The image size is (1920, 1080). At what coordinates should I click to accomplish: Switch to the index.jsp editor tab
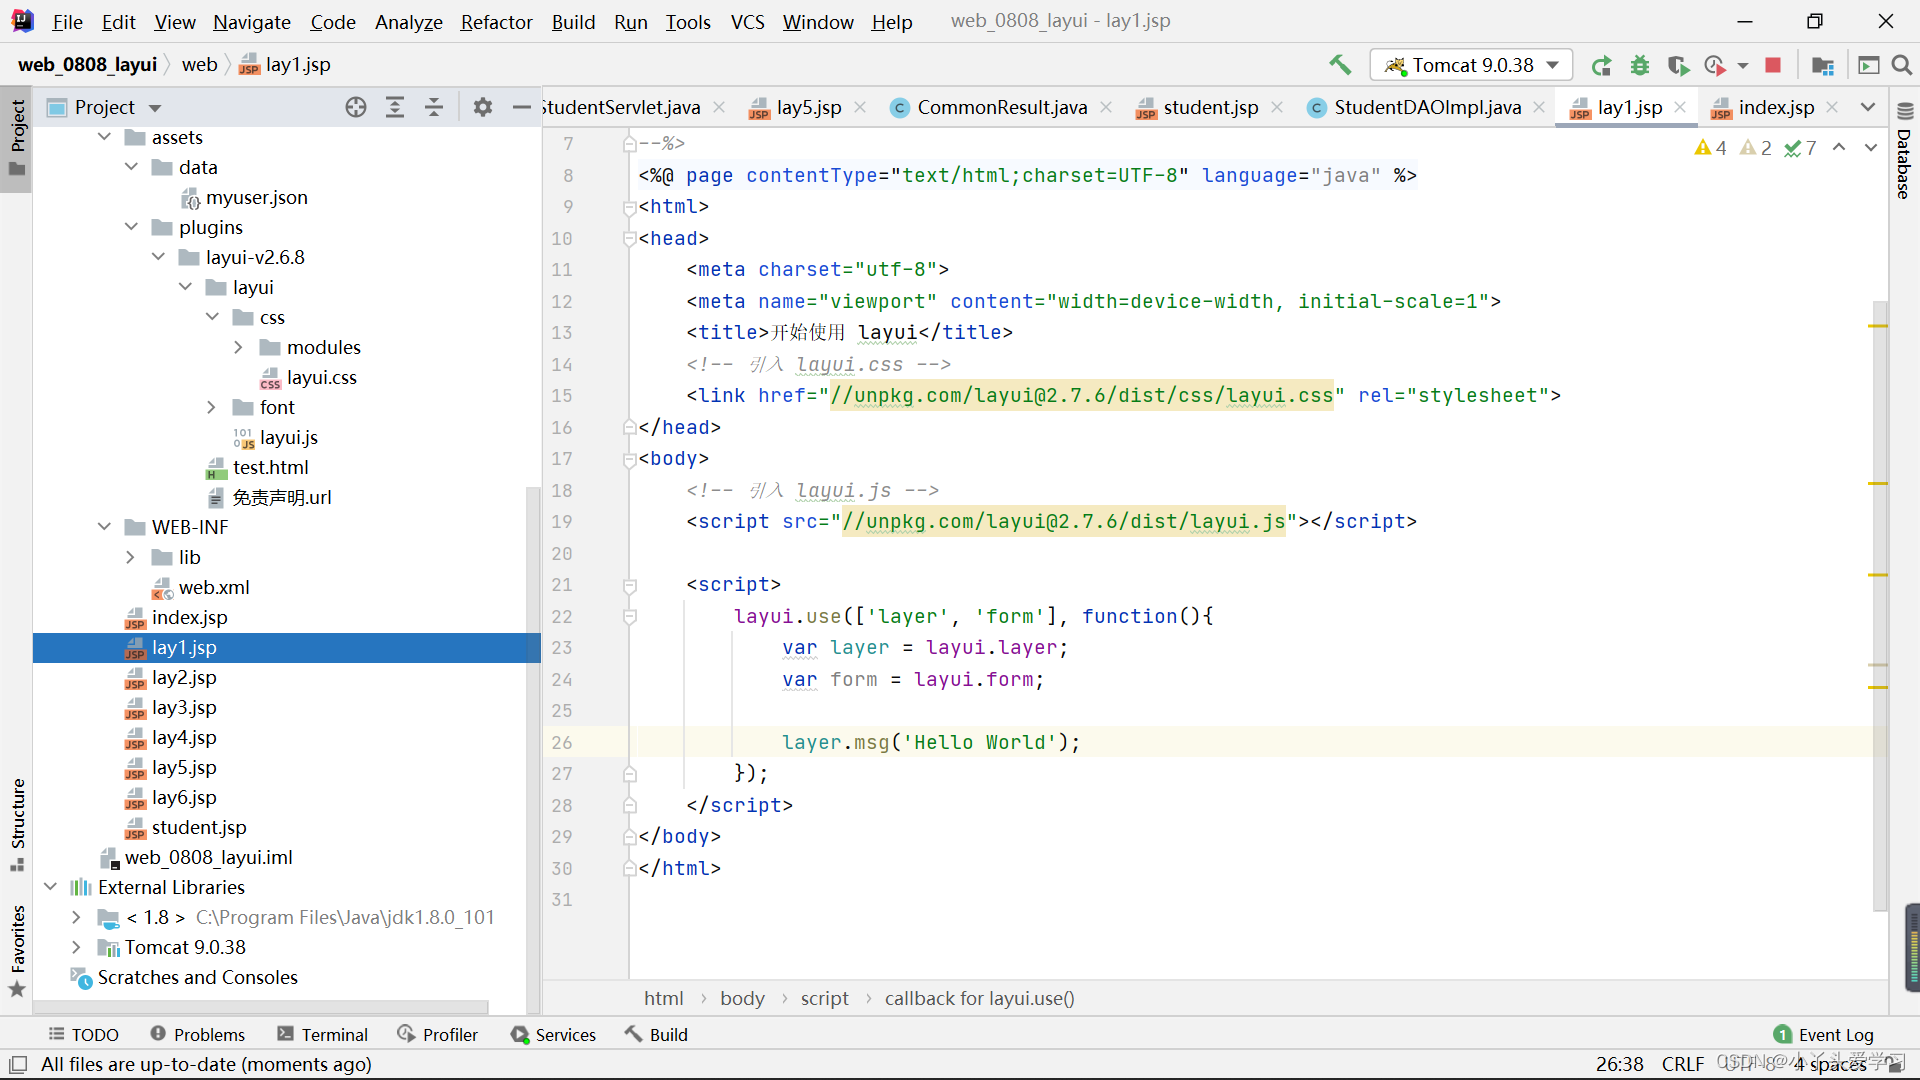(x=1776, y=107)
